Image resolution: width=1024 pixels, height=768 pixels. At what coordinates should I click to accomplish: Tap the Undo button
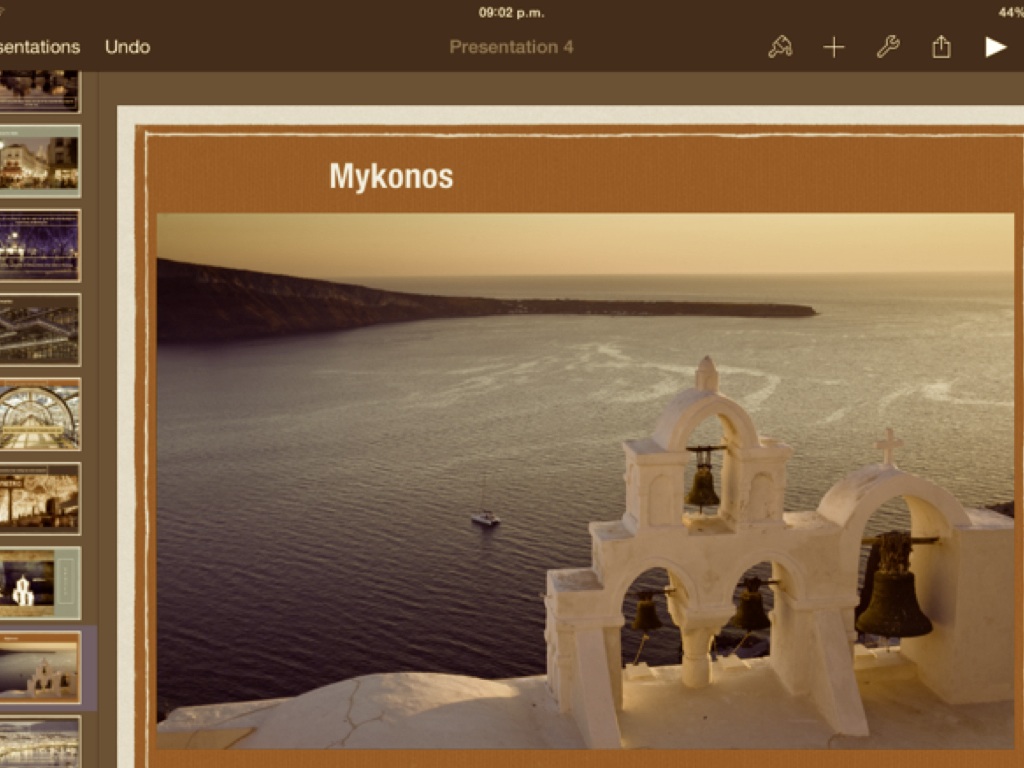tap(127, 47)
